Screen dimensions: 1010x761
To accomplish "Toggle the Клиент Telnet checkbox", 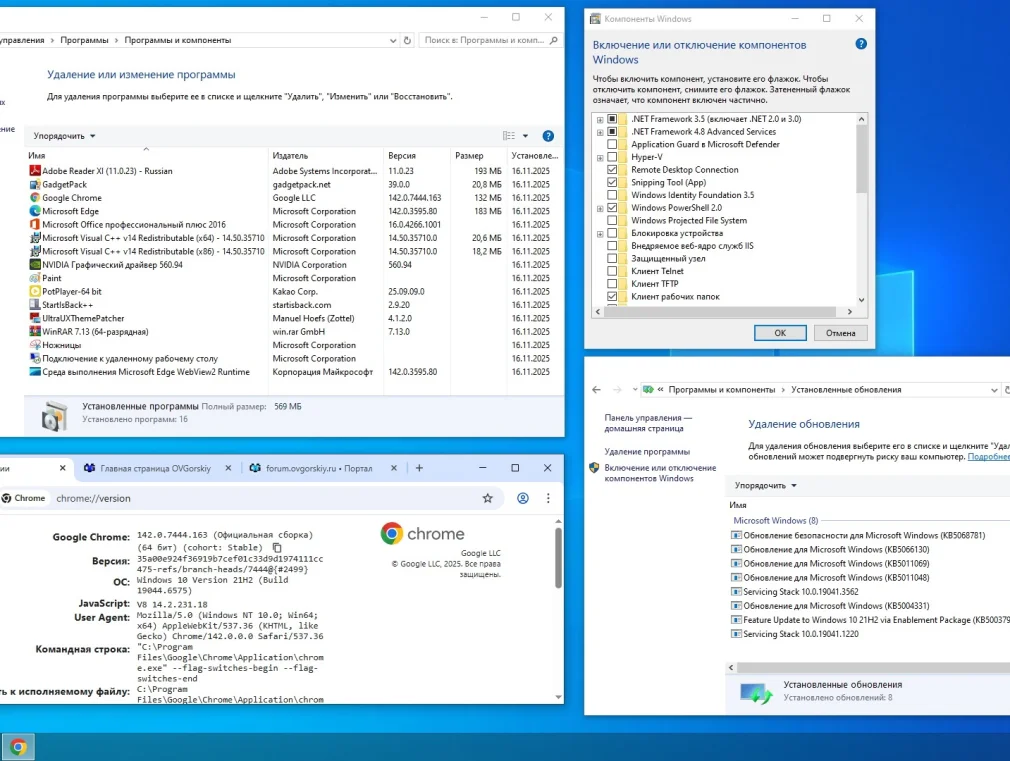I will click(612, 271).
